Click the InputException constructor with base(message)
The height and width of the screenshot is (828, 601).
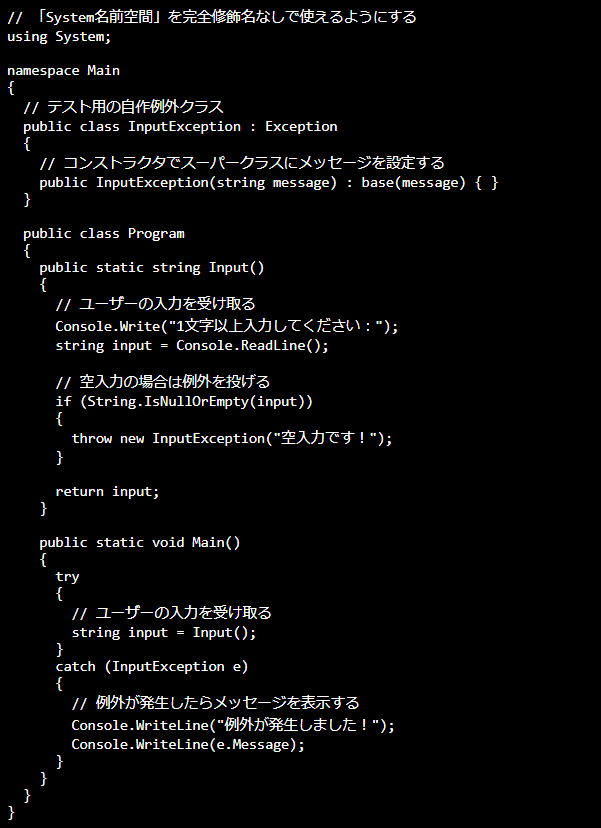click(269, 183)
